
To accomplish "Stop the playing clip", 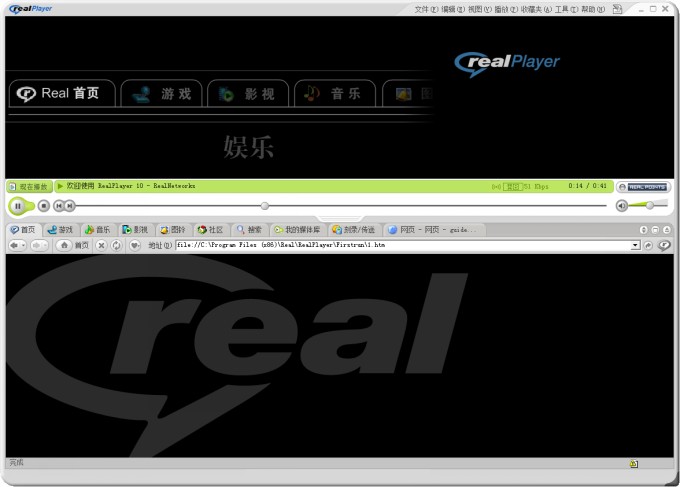I will [x=43, y=206].
